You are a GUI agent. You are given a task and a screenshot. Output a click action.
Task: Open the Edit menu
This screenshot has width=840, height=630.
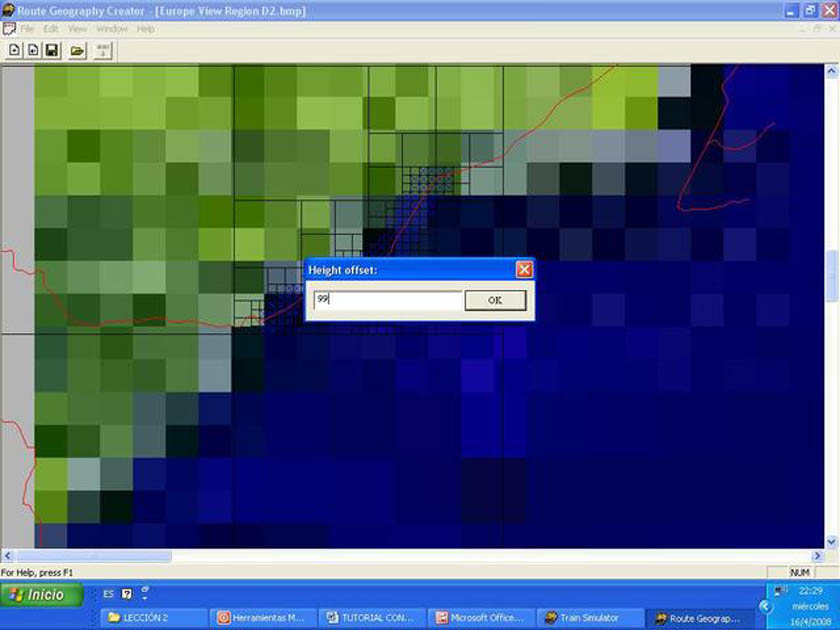tap(51, 29)
